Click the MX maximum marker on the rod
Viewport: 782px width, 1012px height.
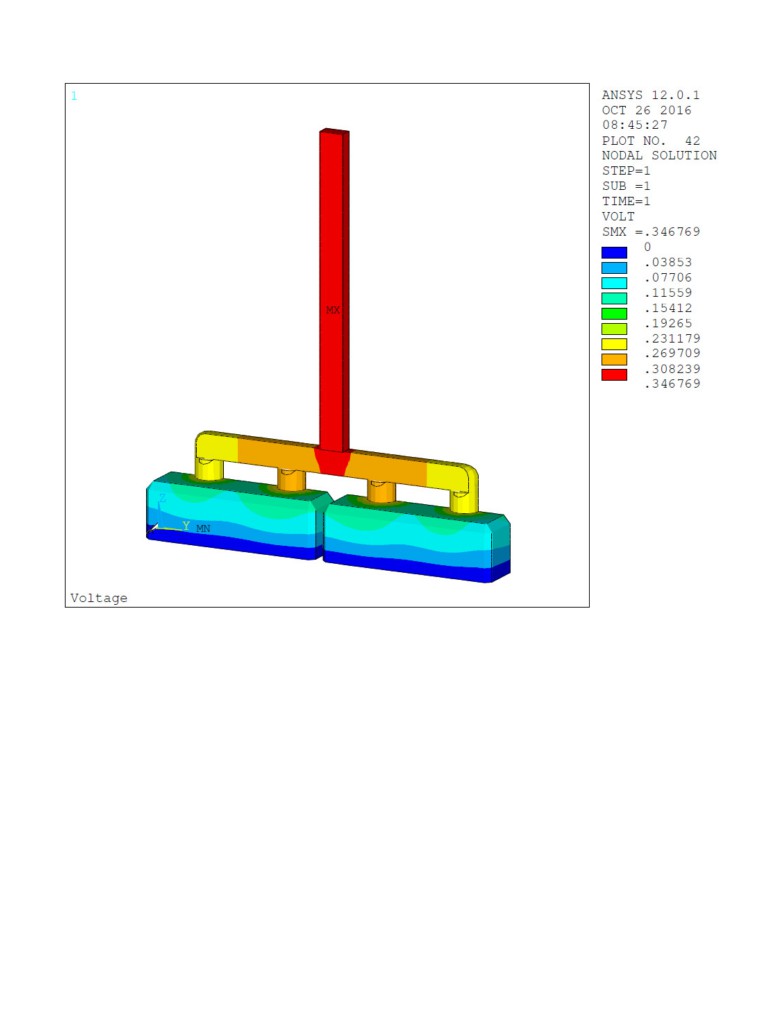333,311
